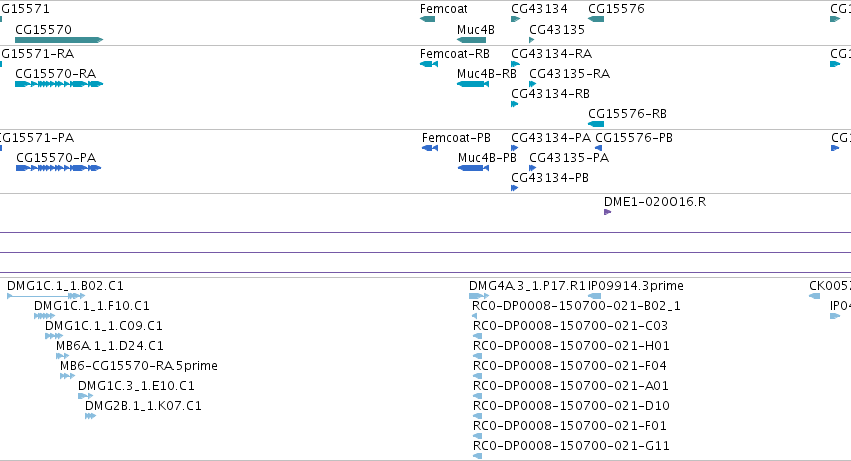
Task: Click the RC0-DP0008-150700-021-H01 label
Action: point(571,346)
